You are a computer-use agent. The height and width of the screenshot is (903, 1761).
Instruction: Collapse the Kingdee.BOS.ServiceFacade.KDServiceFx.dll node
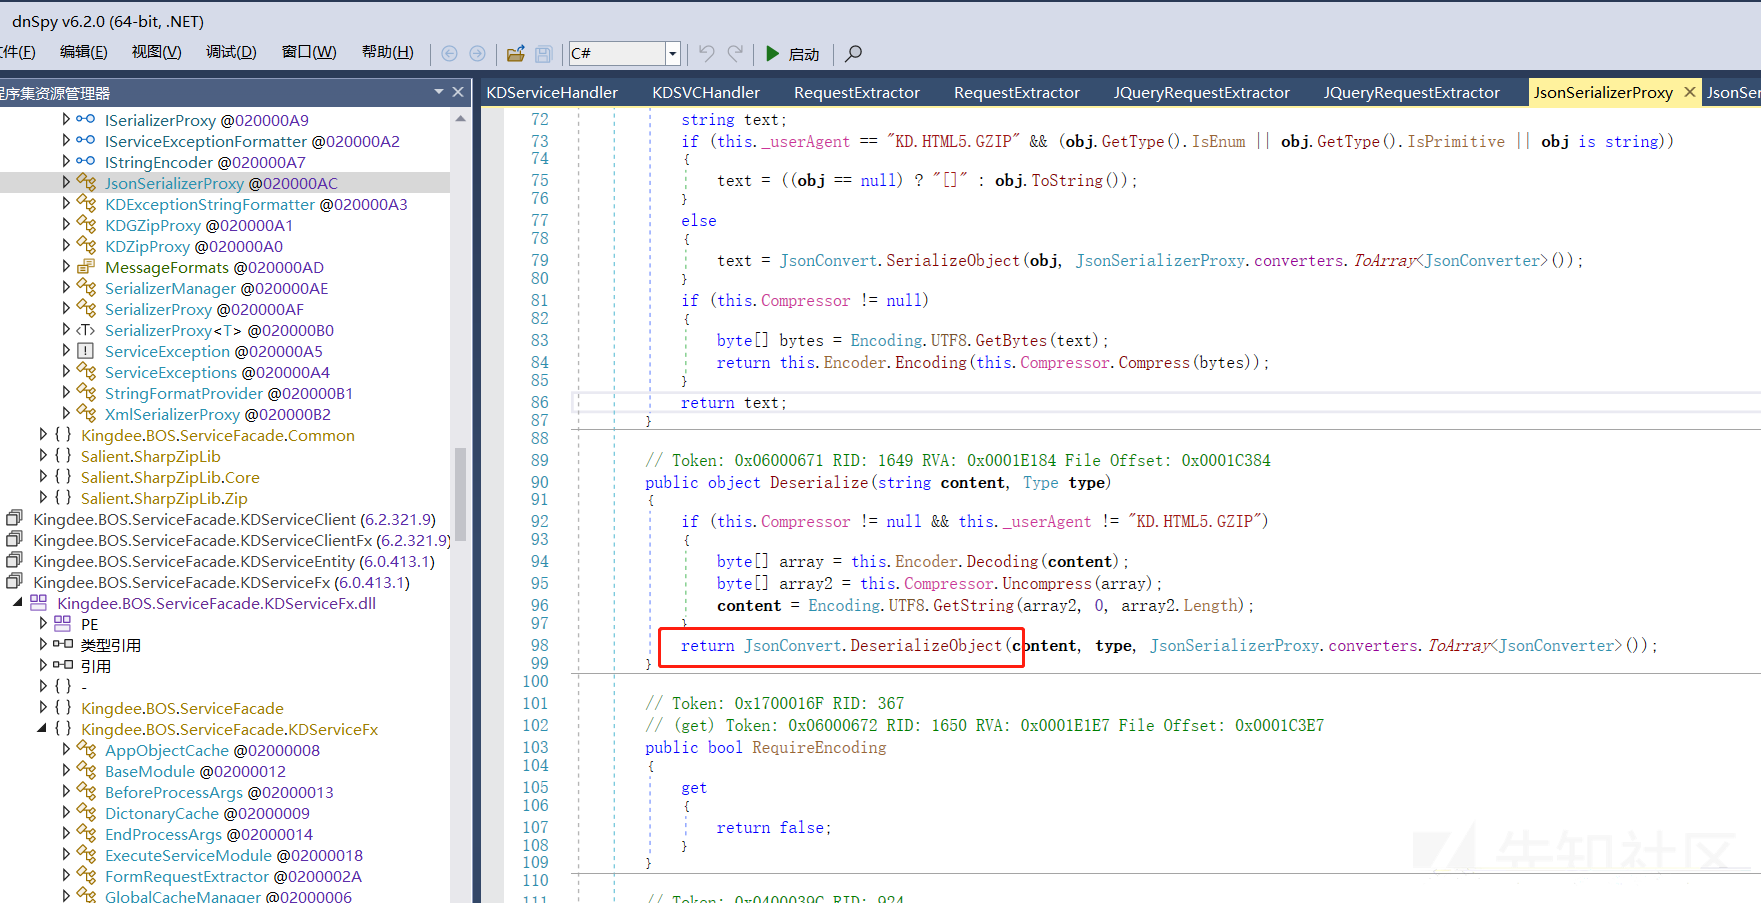(18, 602)
